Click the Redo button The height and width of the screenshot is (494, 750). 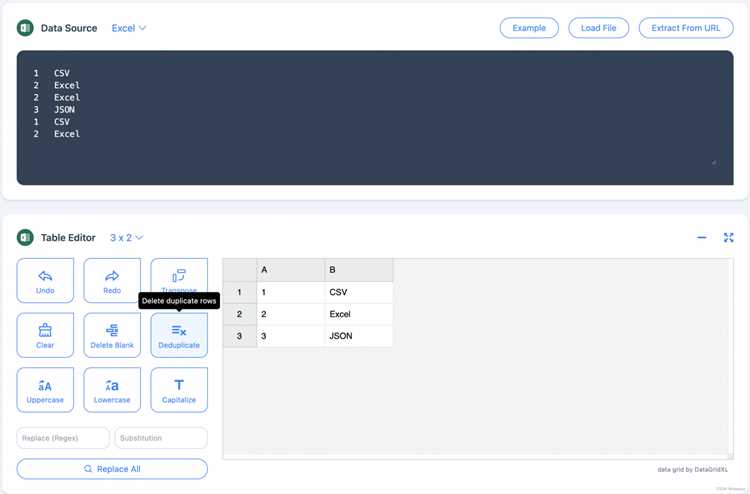coord(112,281)
